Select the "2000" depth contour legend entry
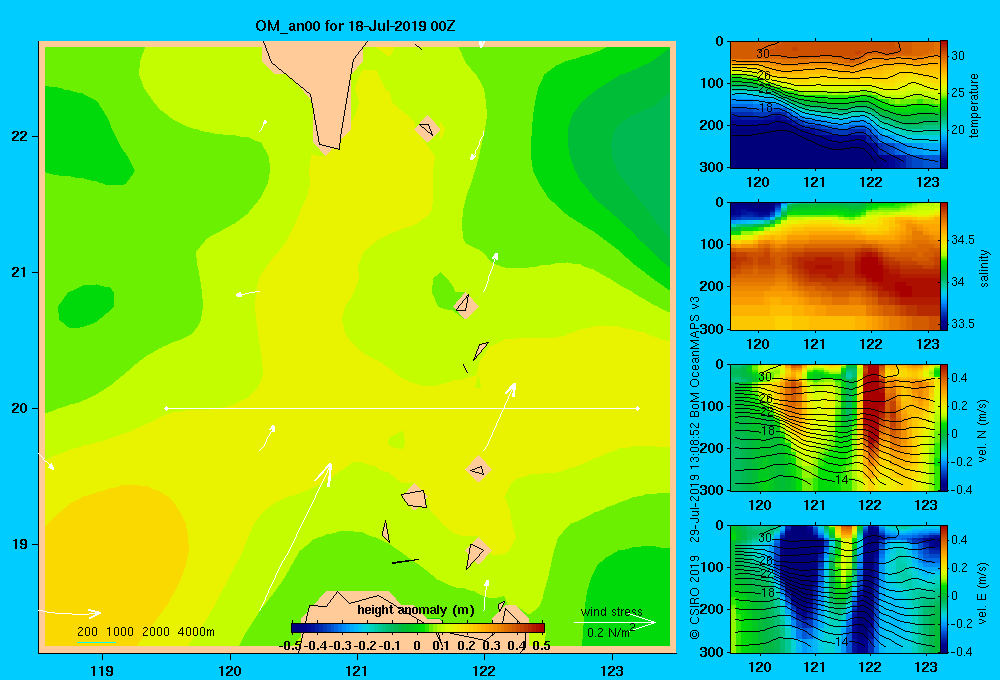1000x680 pixels. [x=156, y=632]
